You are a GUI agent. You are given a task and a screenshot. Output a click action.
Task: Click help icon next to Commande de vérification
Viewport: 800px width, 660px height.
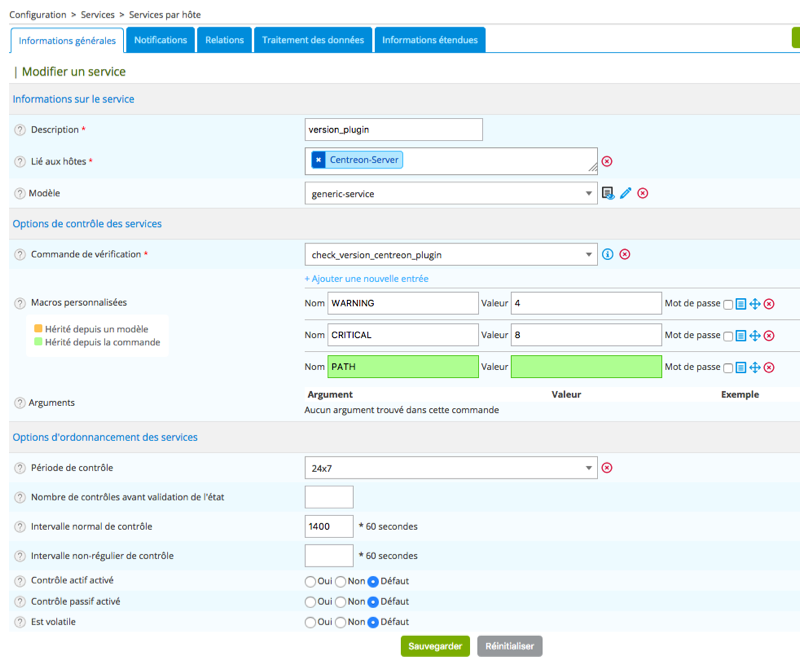point(20,255)
